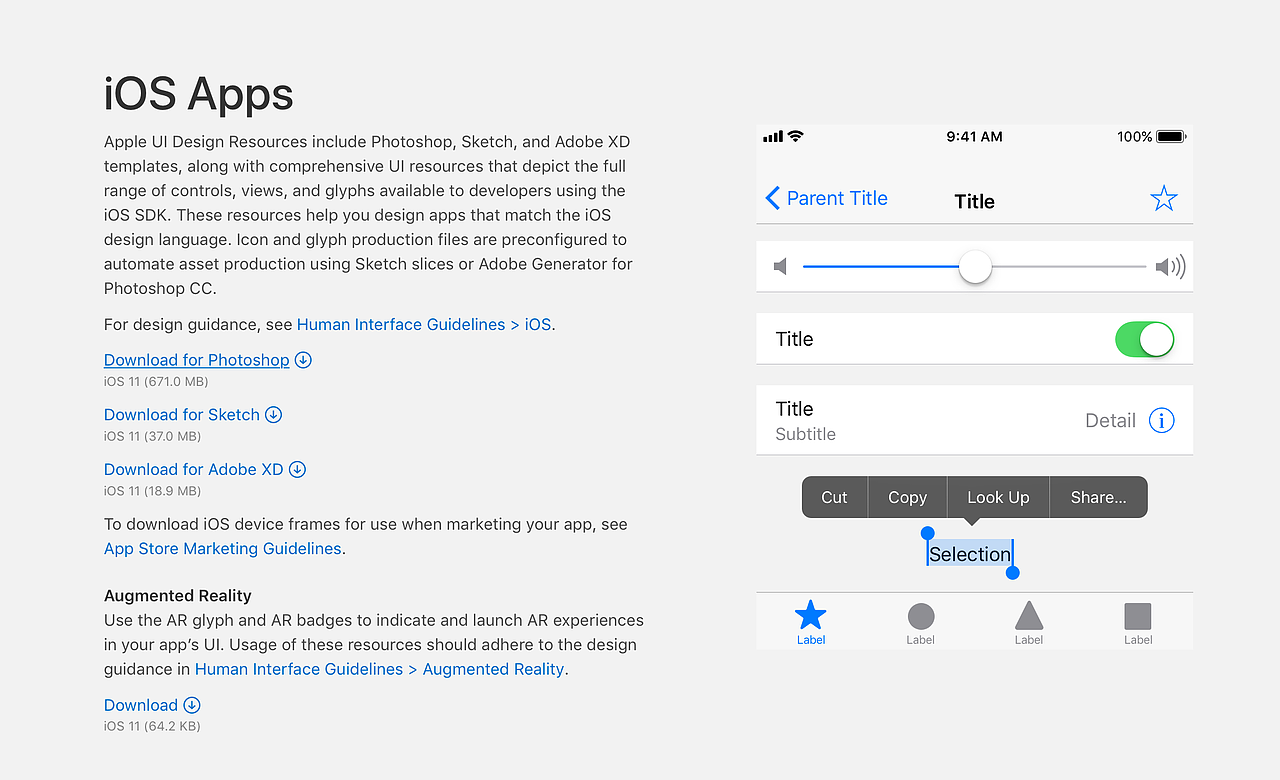Tap the star favorite icon in navigation bar
Screen dimensions: 1280x780
[x=1163, y=198]
